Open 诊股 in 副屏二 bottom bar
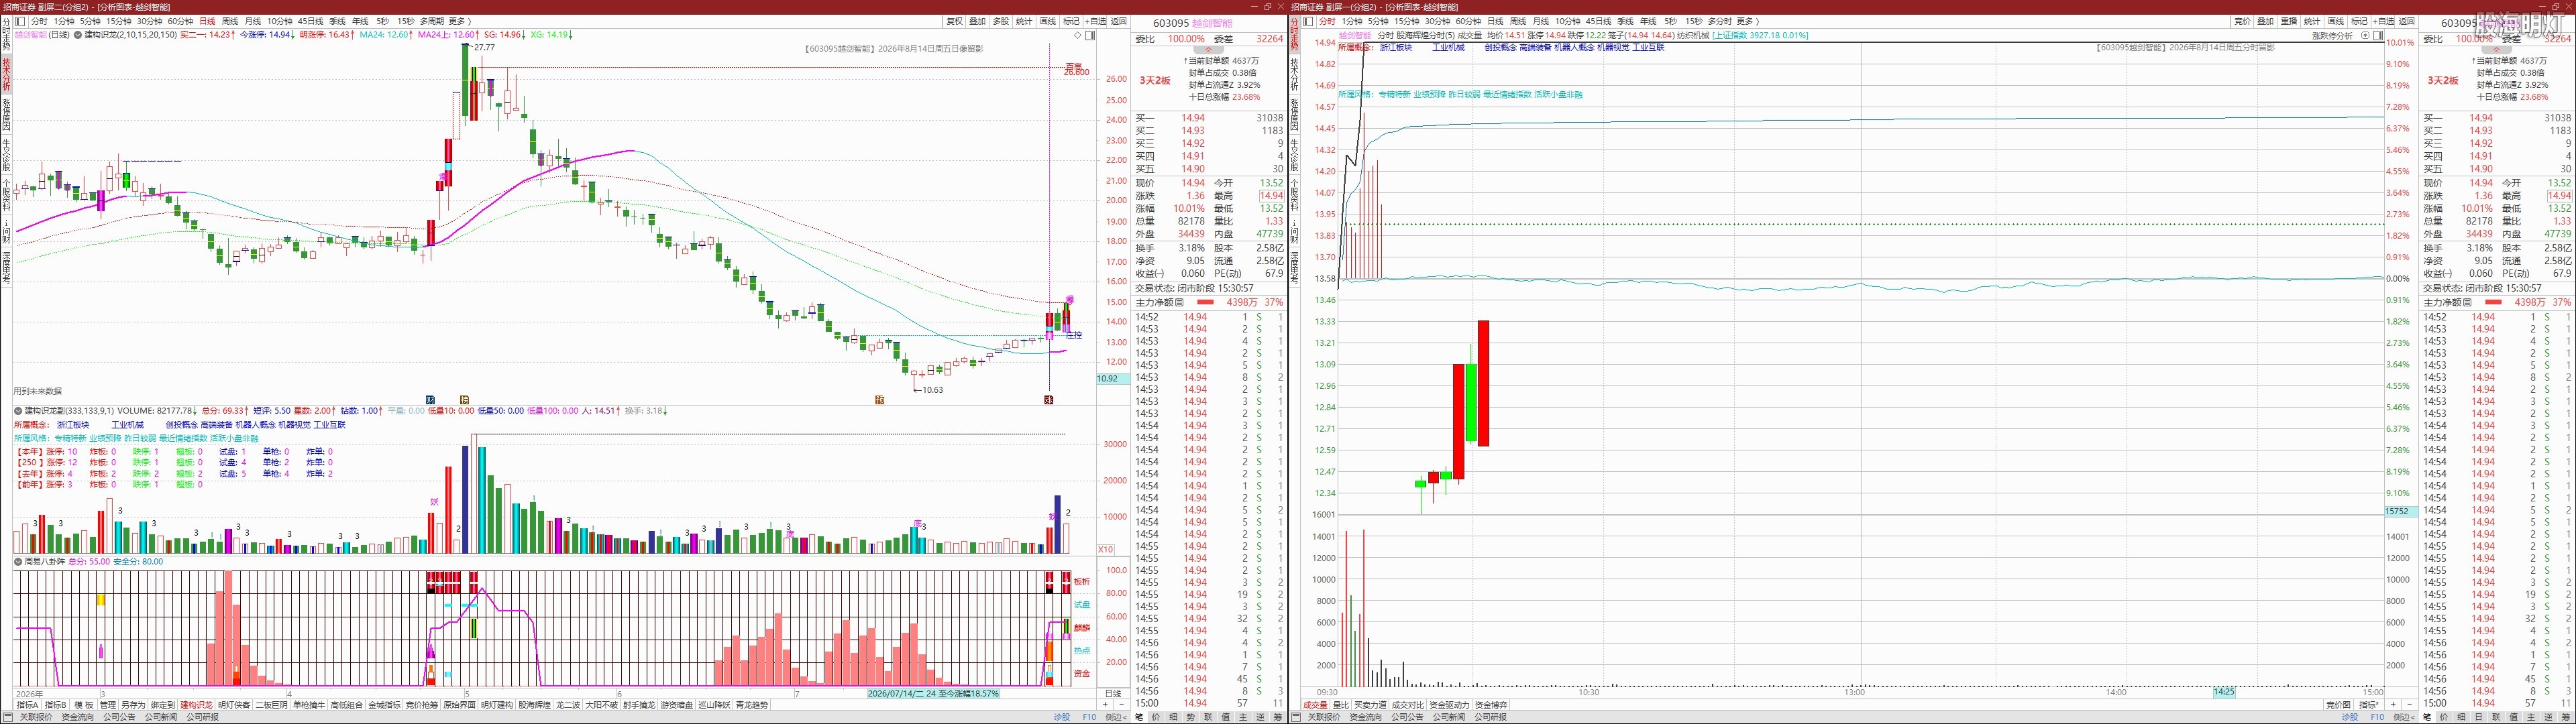This screenshot has height=724, width=2576. [1061, 717]
